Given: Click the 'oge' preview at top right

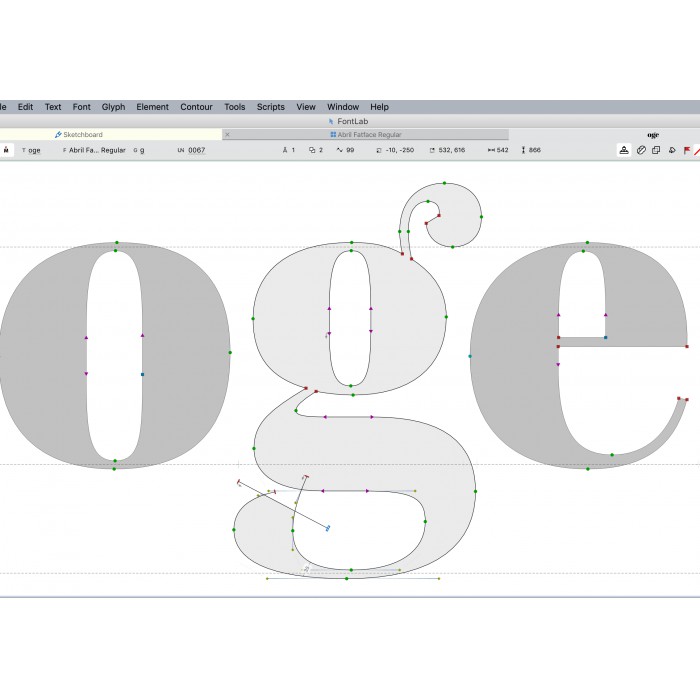Looking at the screenshot, I should [x=653, y=135].
